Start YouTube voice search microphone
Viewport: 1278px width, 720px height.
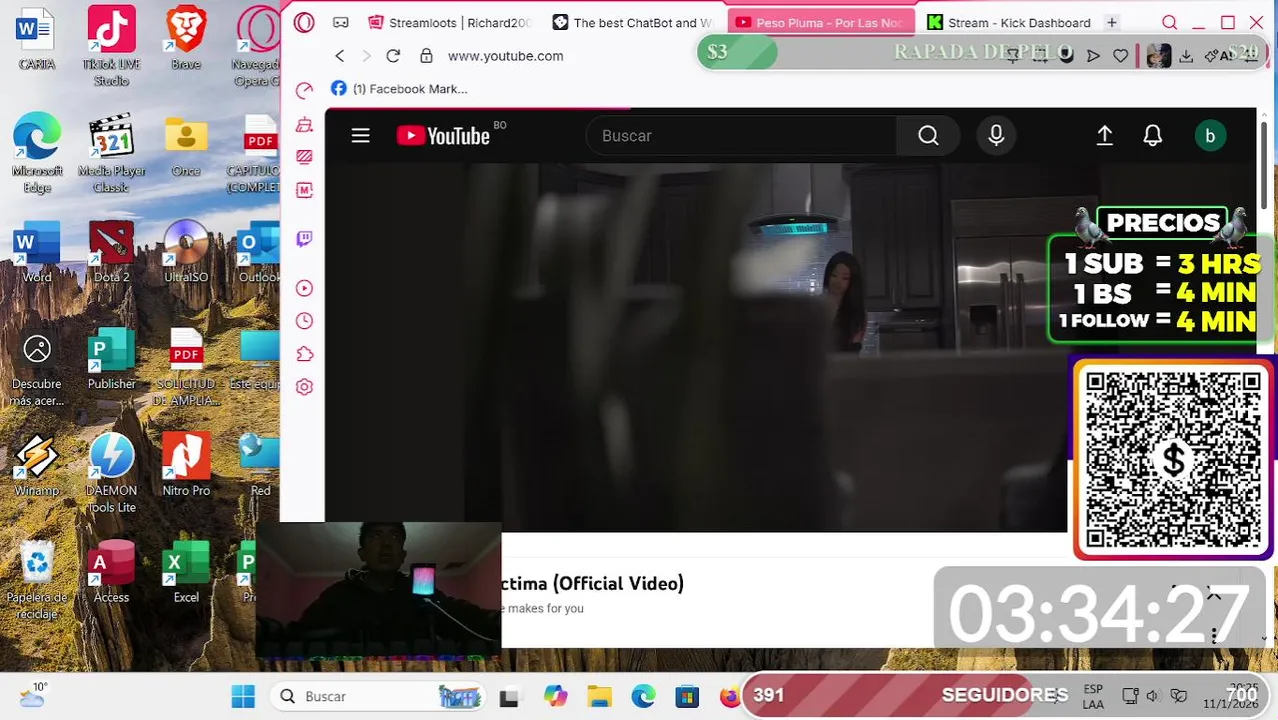(996, 136)
